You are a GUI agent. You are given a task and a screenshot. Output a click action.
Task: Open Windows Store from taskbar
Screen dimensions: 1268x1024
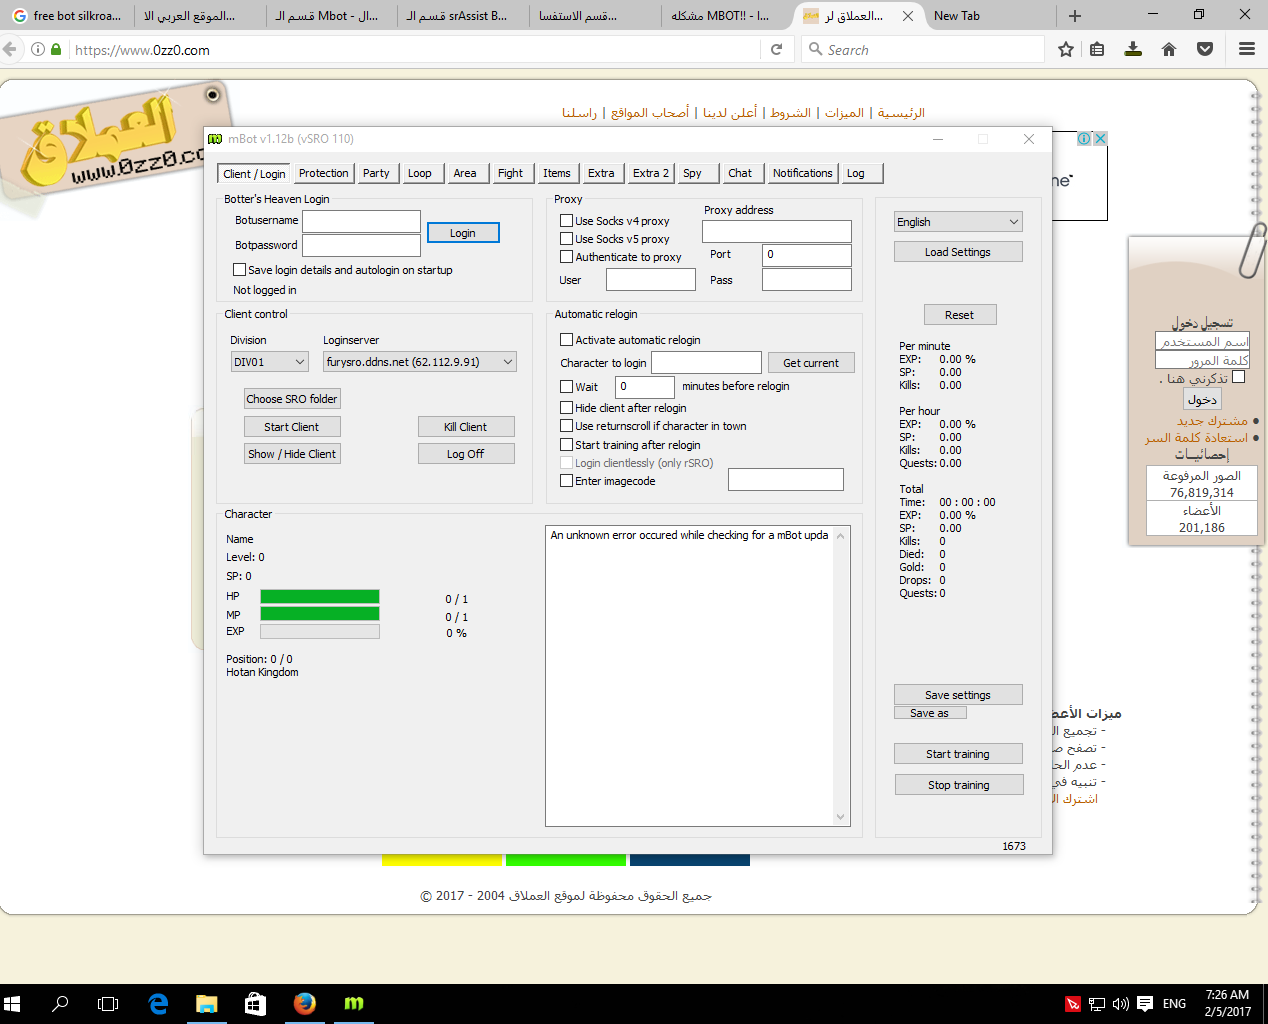coord(256,1003)
